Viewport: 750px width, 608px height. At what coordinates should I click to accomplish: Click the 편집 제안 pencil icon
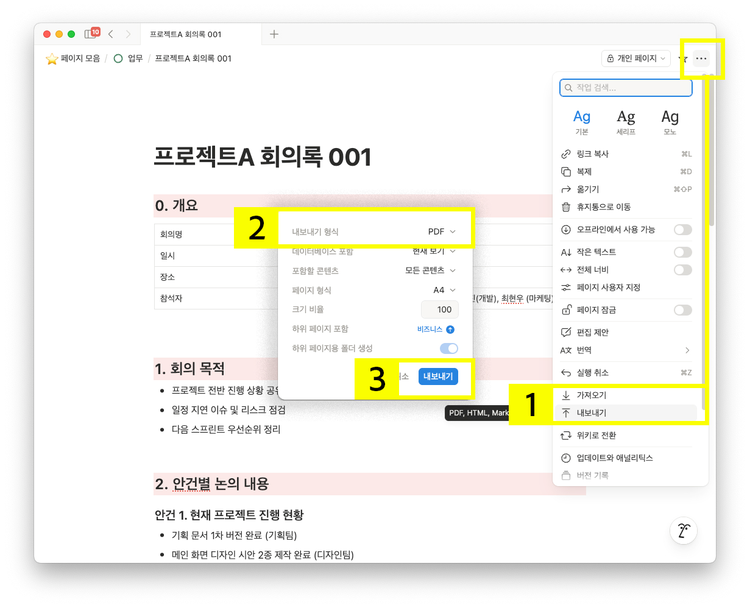566,332
